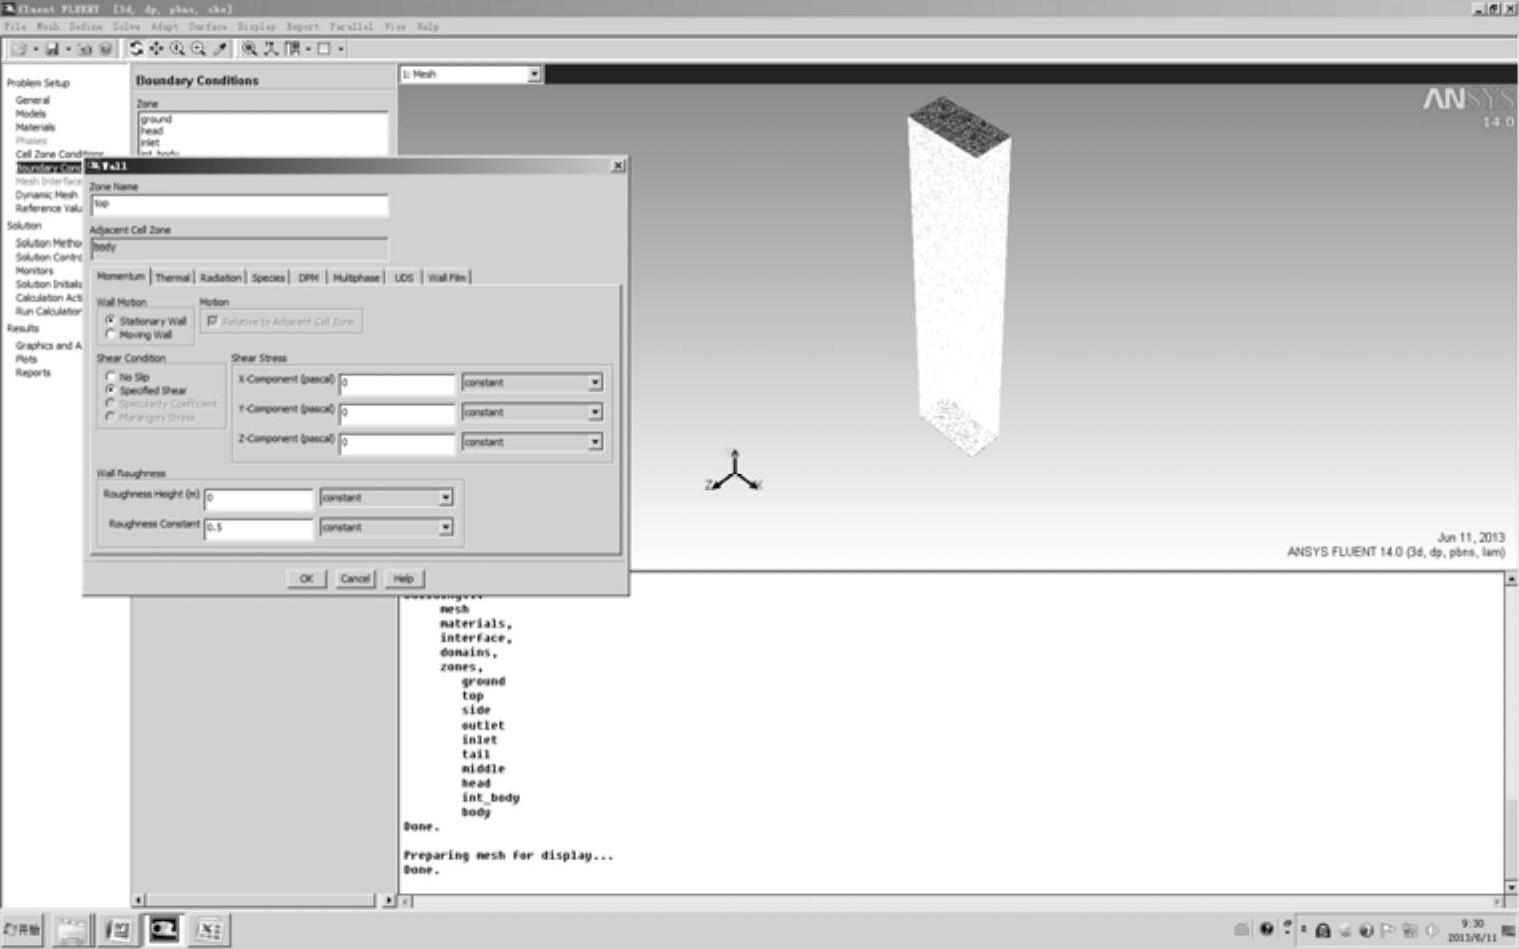Open the Display menu
The width and height of the screenshot is (1519, 949).
256,26
